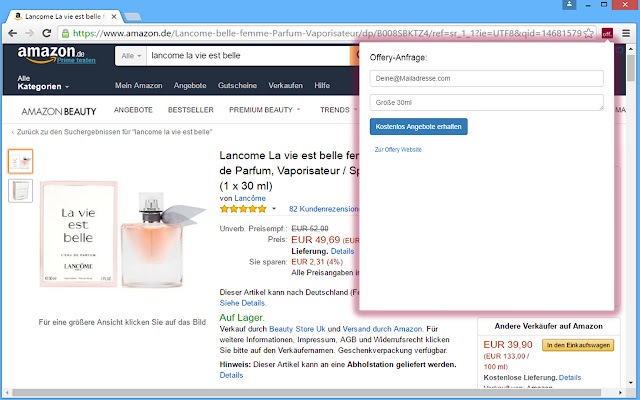Go to the Bestseller tab
The height and width of the screenshot is (400, 640).
coord(190,109)
